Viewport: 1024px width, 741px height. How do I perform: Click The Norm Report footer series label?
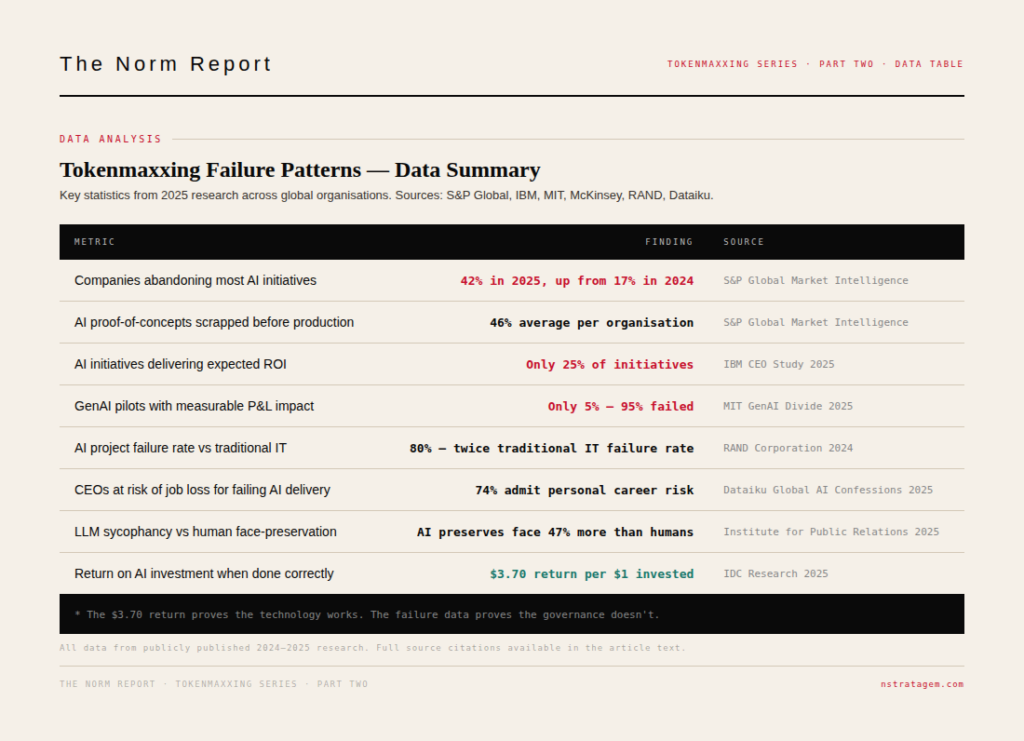tap(214, 684)
